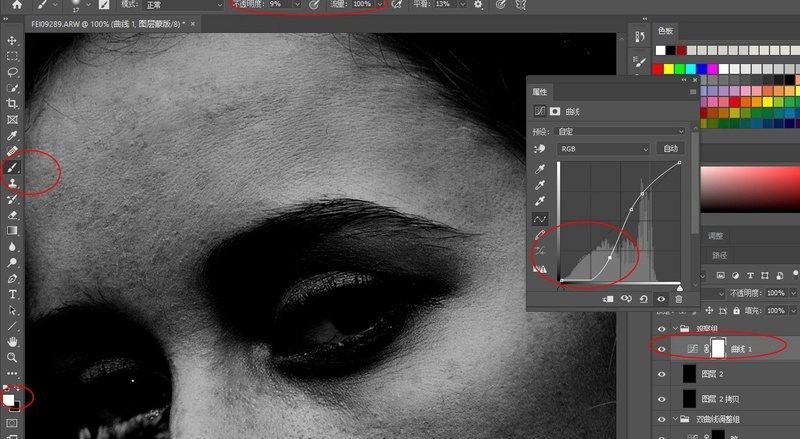Hide the 曲线 1 layer
Screen dimensions: 800x439
coord(662,349)
